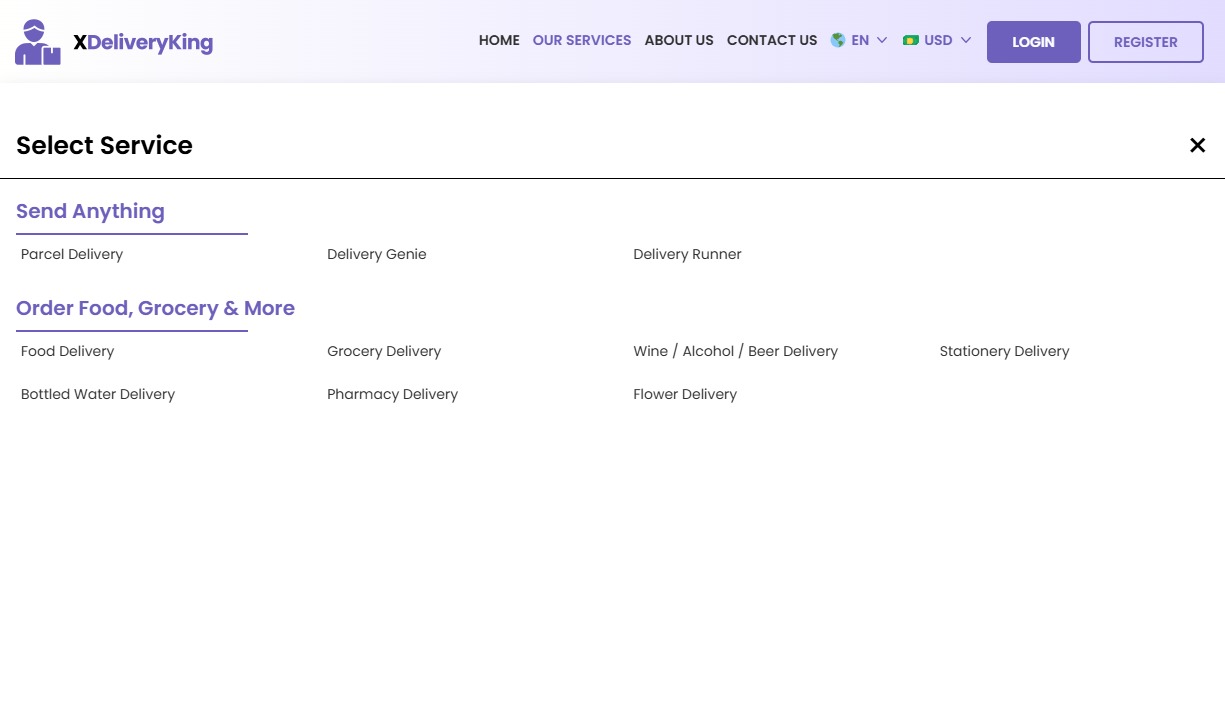Image resolution: width=1225 pixels, height=722 pixels.
Task: Select Pharmacy Delivery service
Action: 392,394
